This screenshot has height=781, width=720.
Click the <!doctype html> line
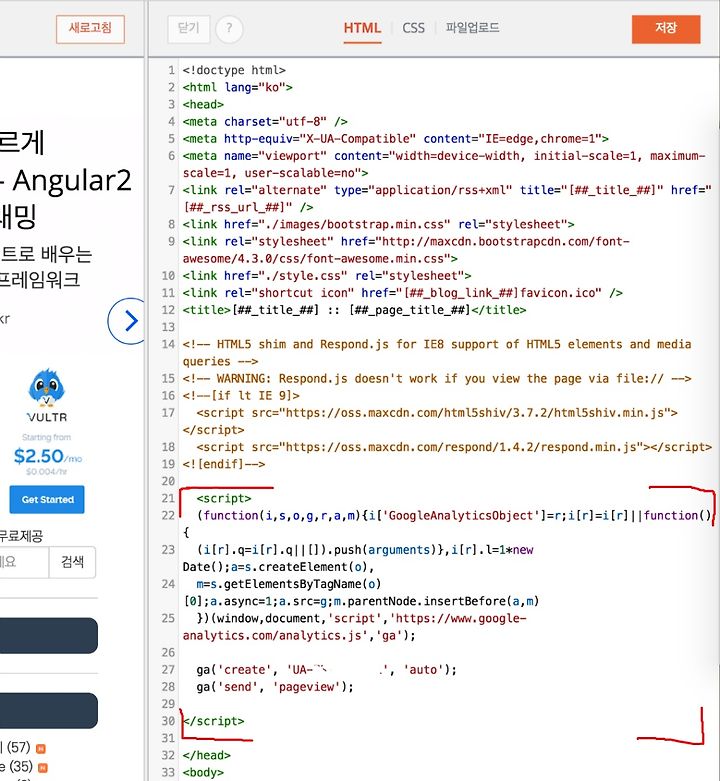pyautogui.click(x=234, y=70)
